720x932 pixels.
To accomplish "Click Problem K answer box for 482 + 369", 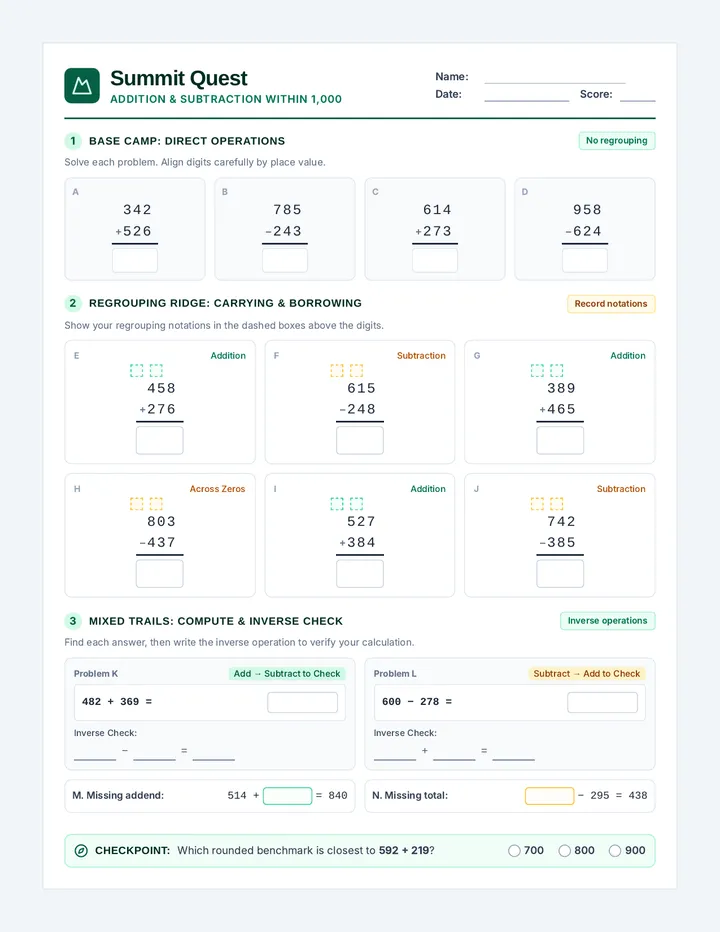I will (x=303, y=702).
